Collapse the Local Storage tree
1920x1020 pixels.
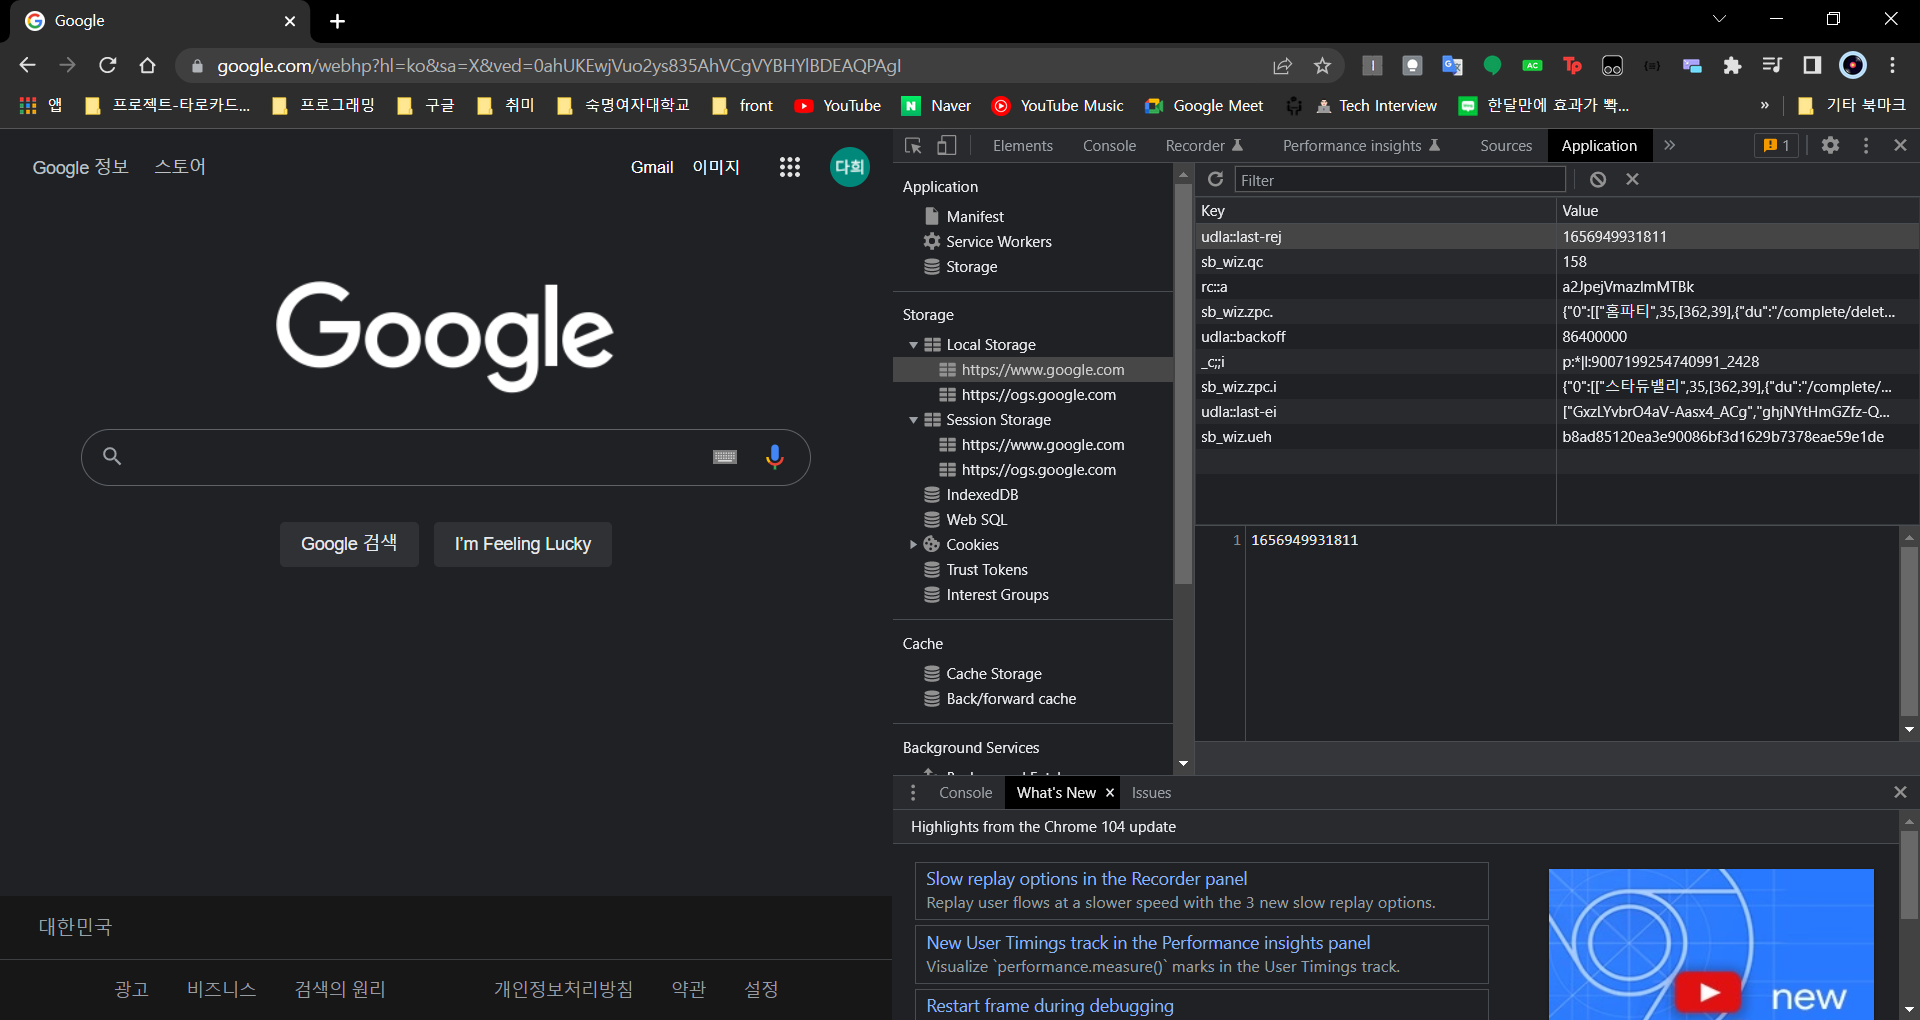click(x=913, y=345)
